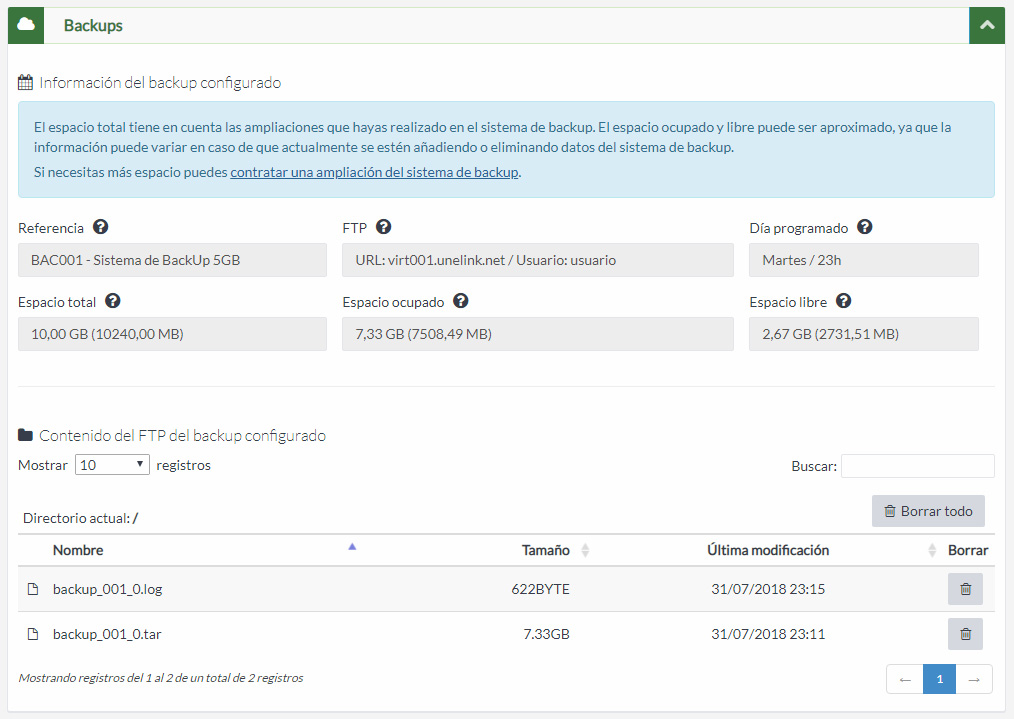Sort table by Tamaño column
The height and width of the screenshot is (719, 1014).
pos(547,550)
